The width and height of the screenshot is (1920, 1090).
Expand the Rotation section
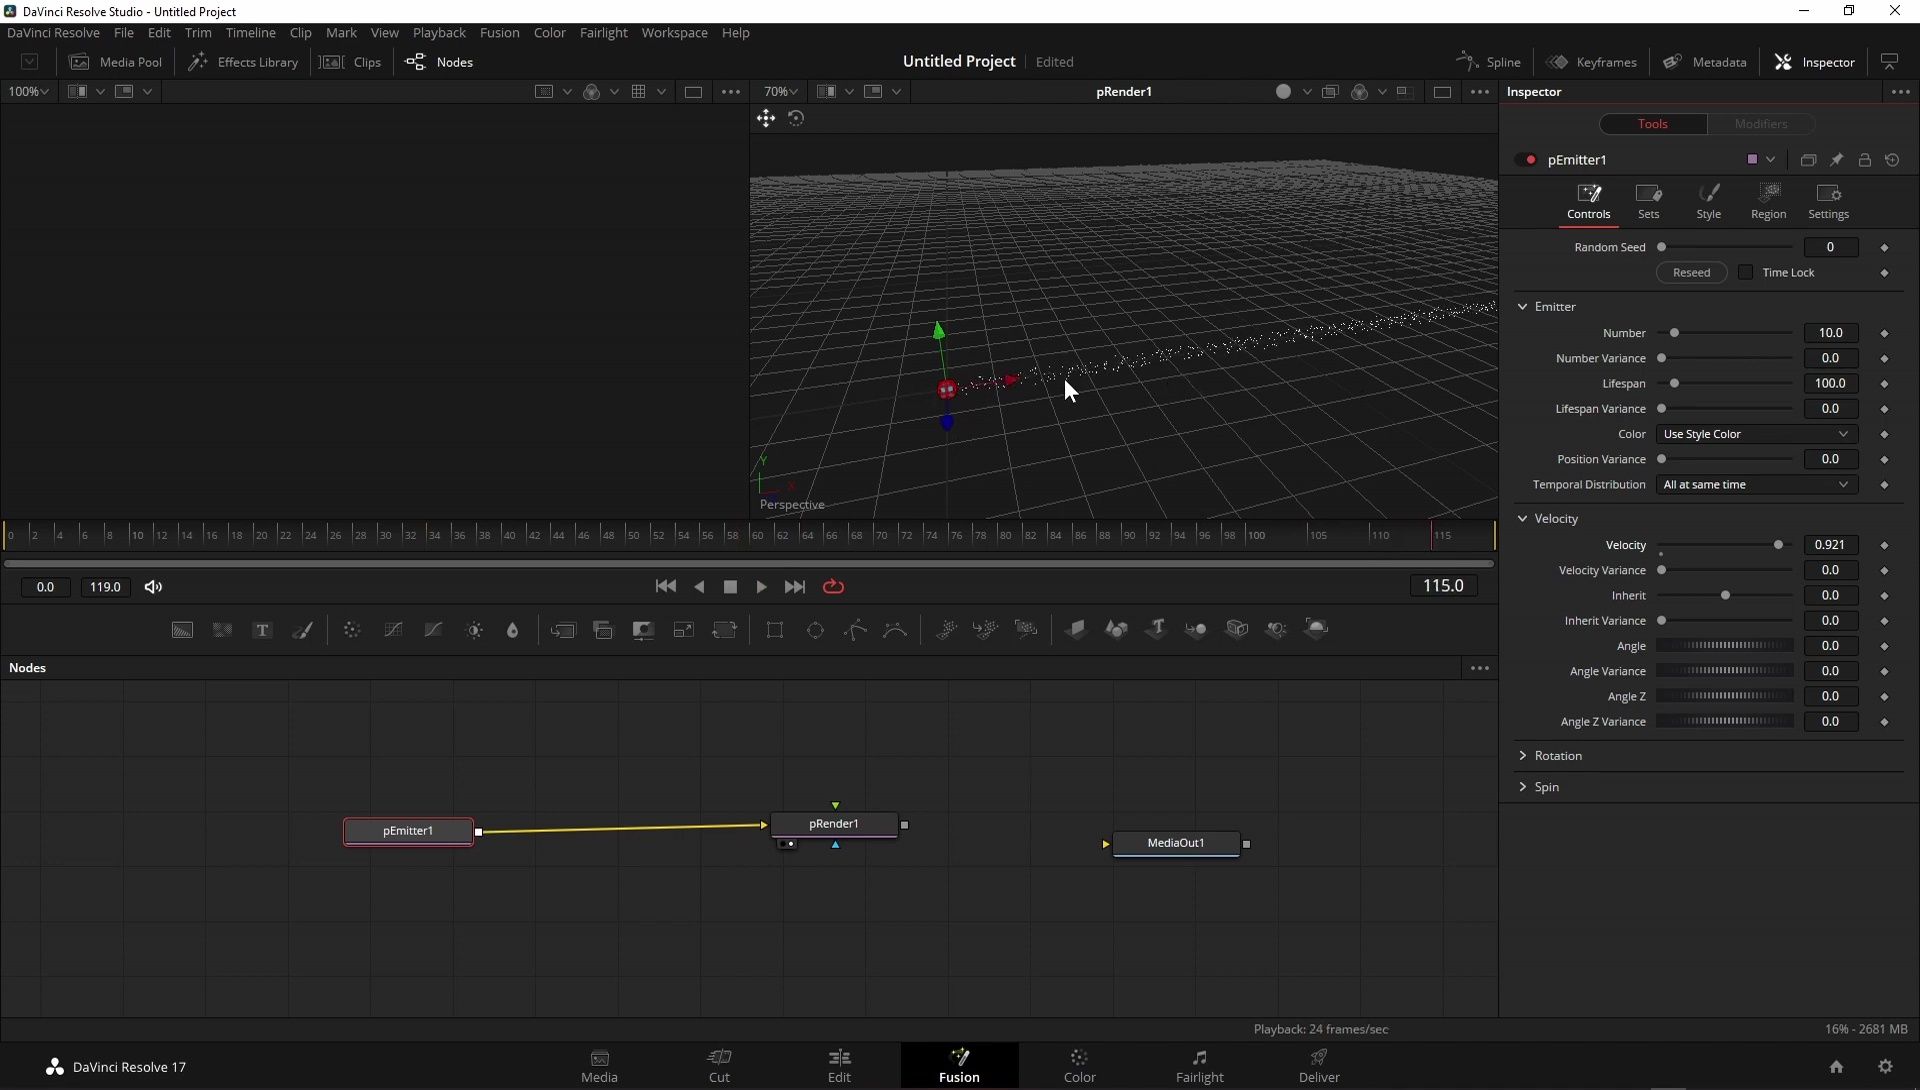point(1523,756)
